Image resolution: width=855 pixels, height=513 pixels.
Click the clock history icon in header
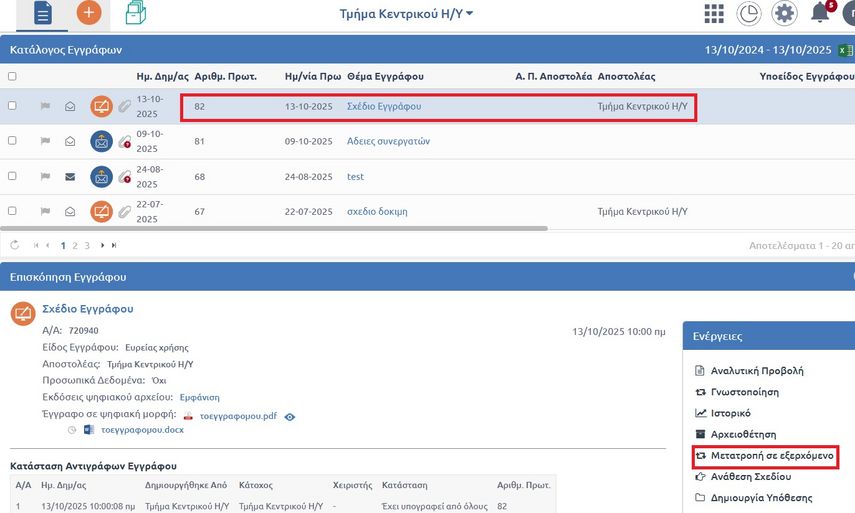(x=748, y=13)
